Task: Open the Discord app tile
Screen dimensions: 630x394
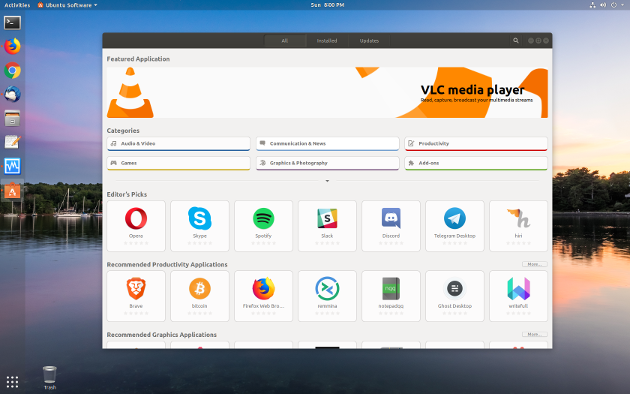Action: pyautogui.click(x=391, y=226)
